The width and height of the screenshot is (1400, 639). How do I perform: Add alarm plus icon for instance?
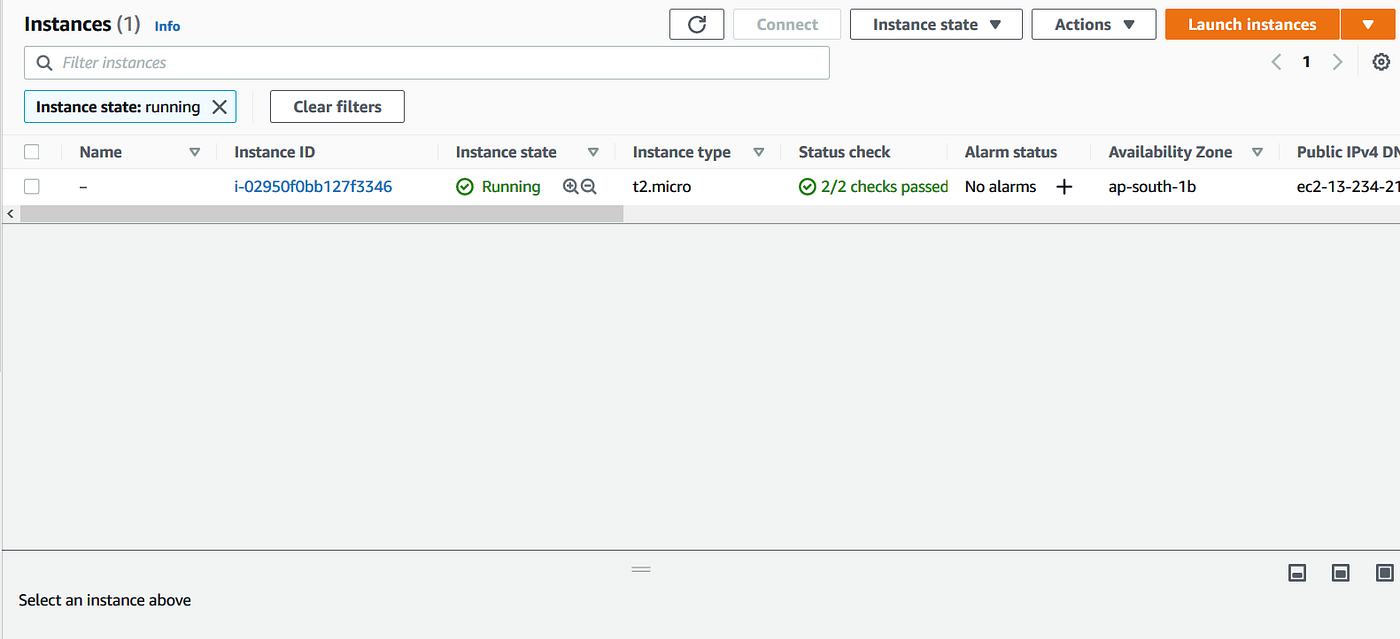tap(1064, 186)
